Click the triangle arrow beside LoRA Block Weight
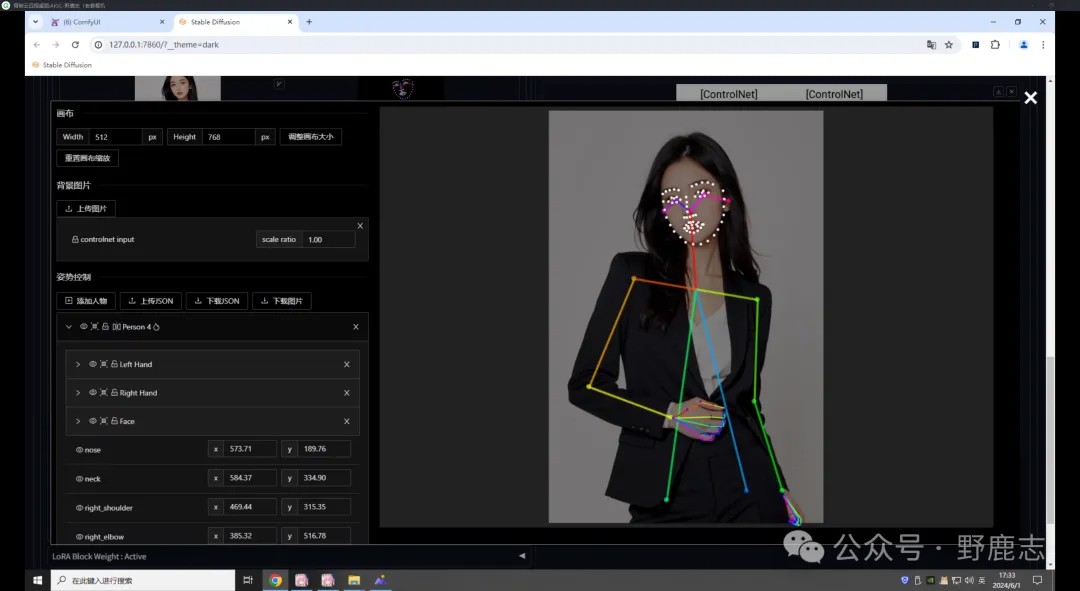 [x=521, y=556]
